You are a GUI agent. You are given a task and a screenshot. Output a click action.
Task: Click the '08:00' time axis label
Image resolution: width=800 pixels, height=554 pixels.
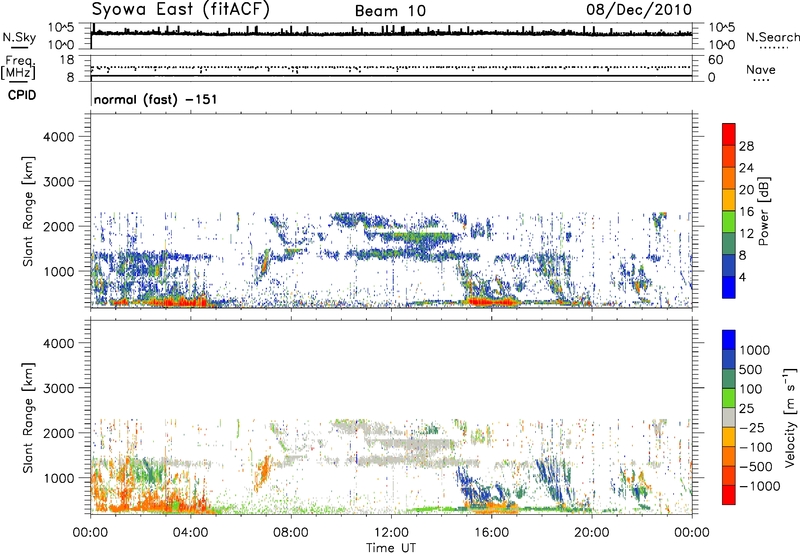pyautogui.click(x=291, y=532)
